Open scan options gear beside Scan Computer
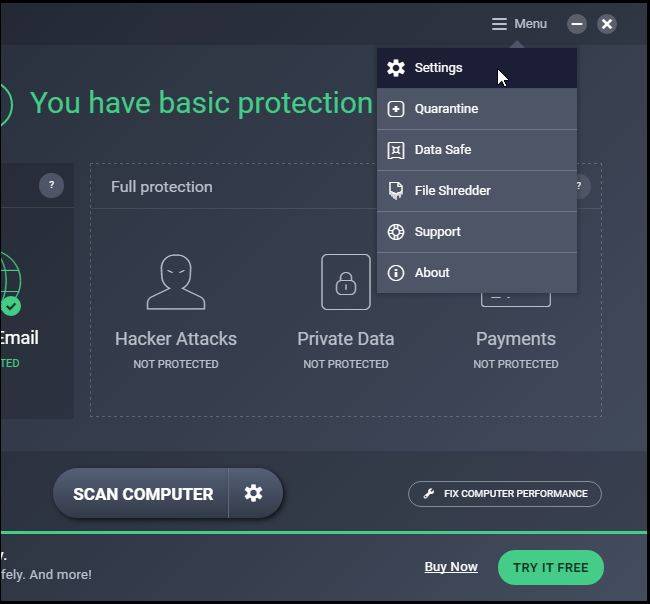Screen dimensions: 650x604 (254, 493)
